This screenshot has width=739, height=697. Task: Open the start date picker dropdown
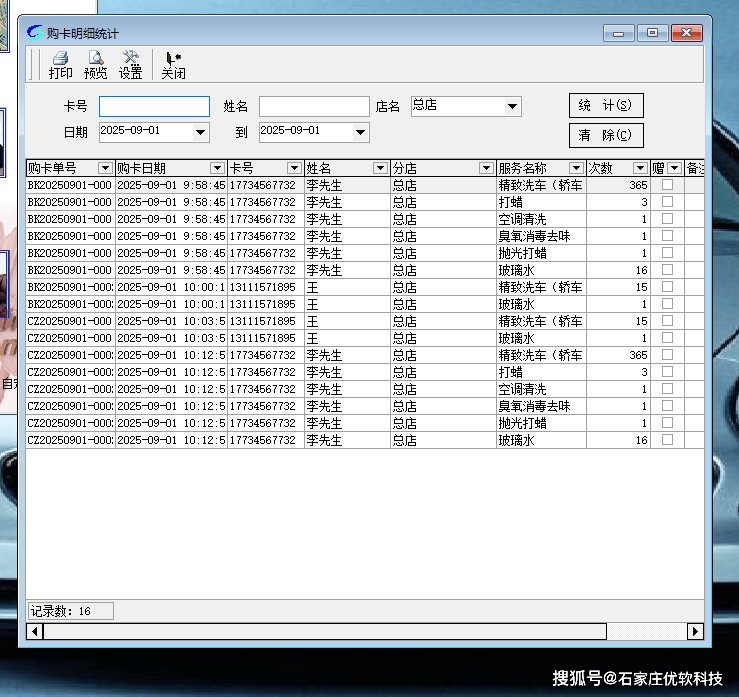tap(200, 132)
